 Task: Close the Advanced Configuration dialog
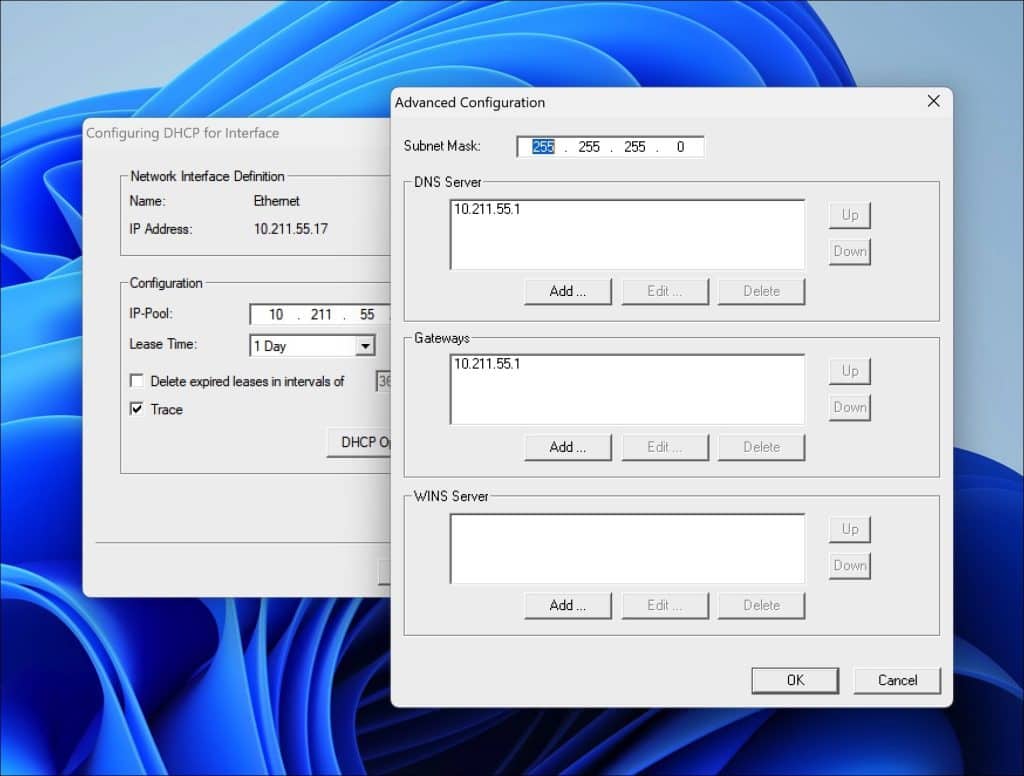(x=933, y=101)
